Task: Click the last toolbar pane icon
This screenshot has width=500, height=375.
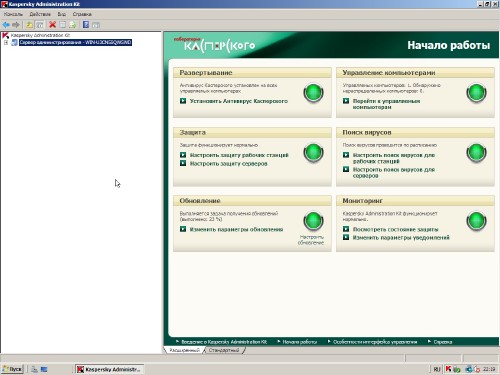Action: pyautogui.click(x=96, y=25)
